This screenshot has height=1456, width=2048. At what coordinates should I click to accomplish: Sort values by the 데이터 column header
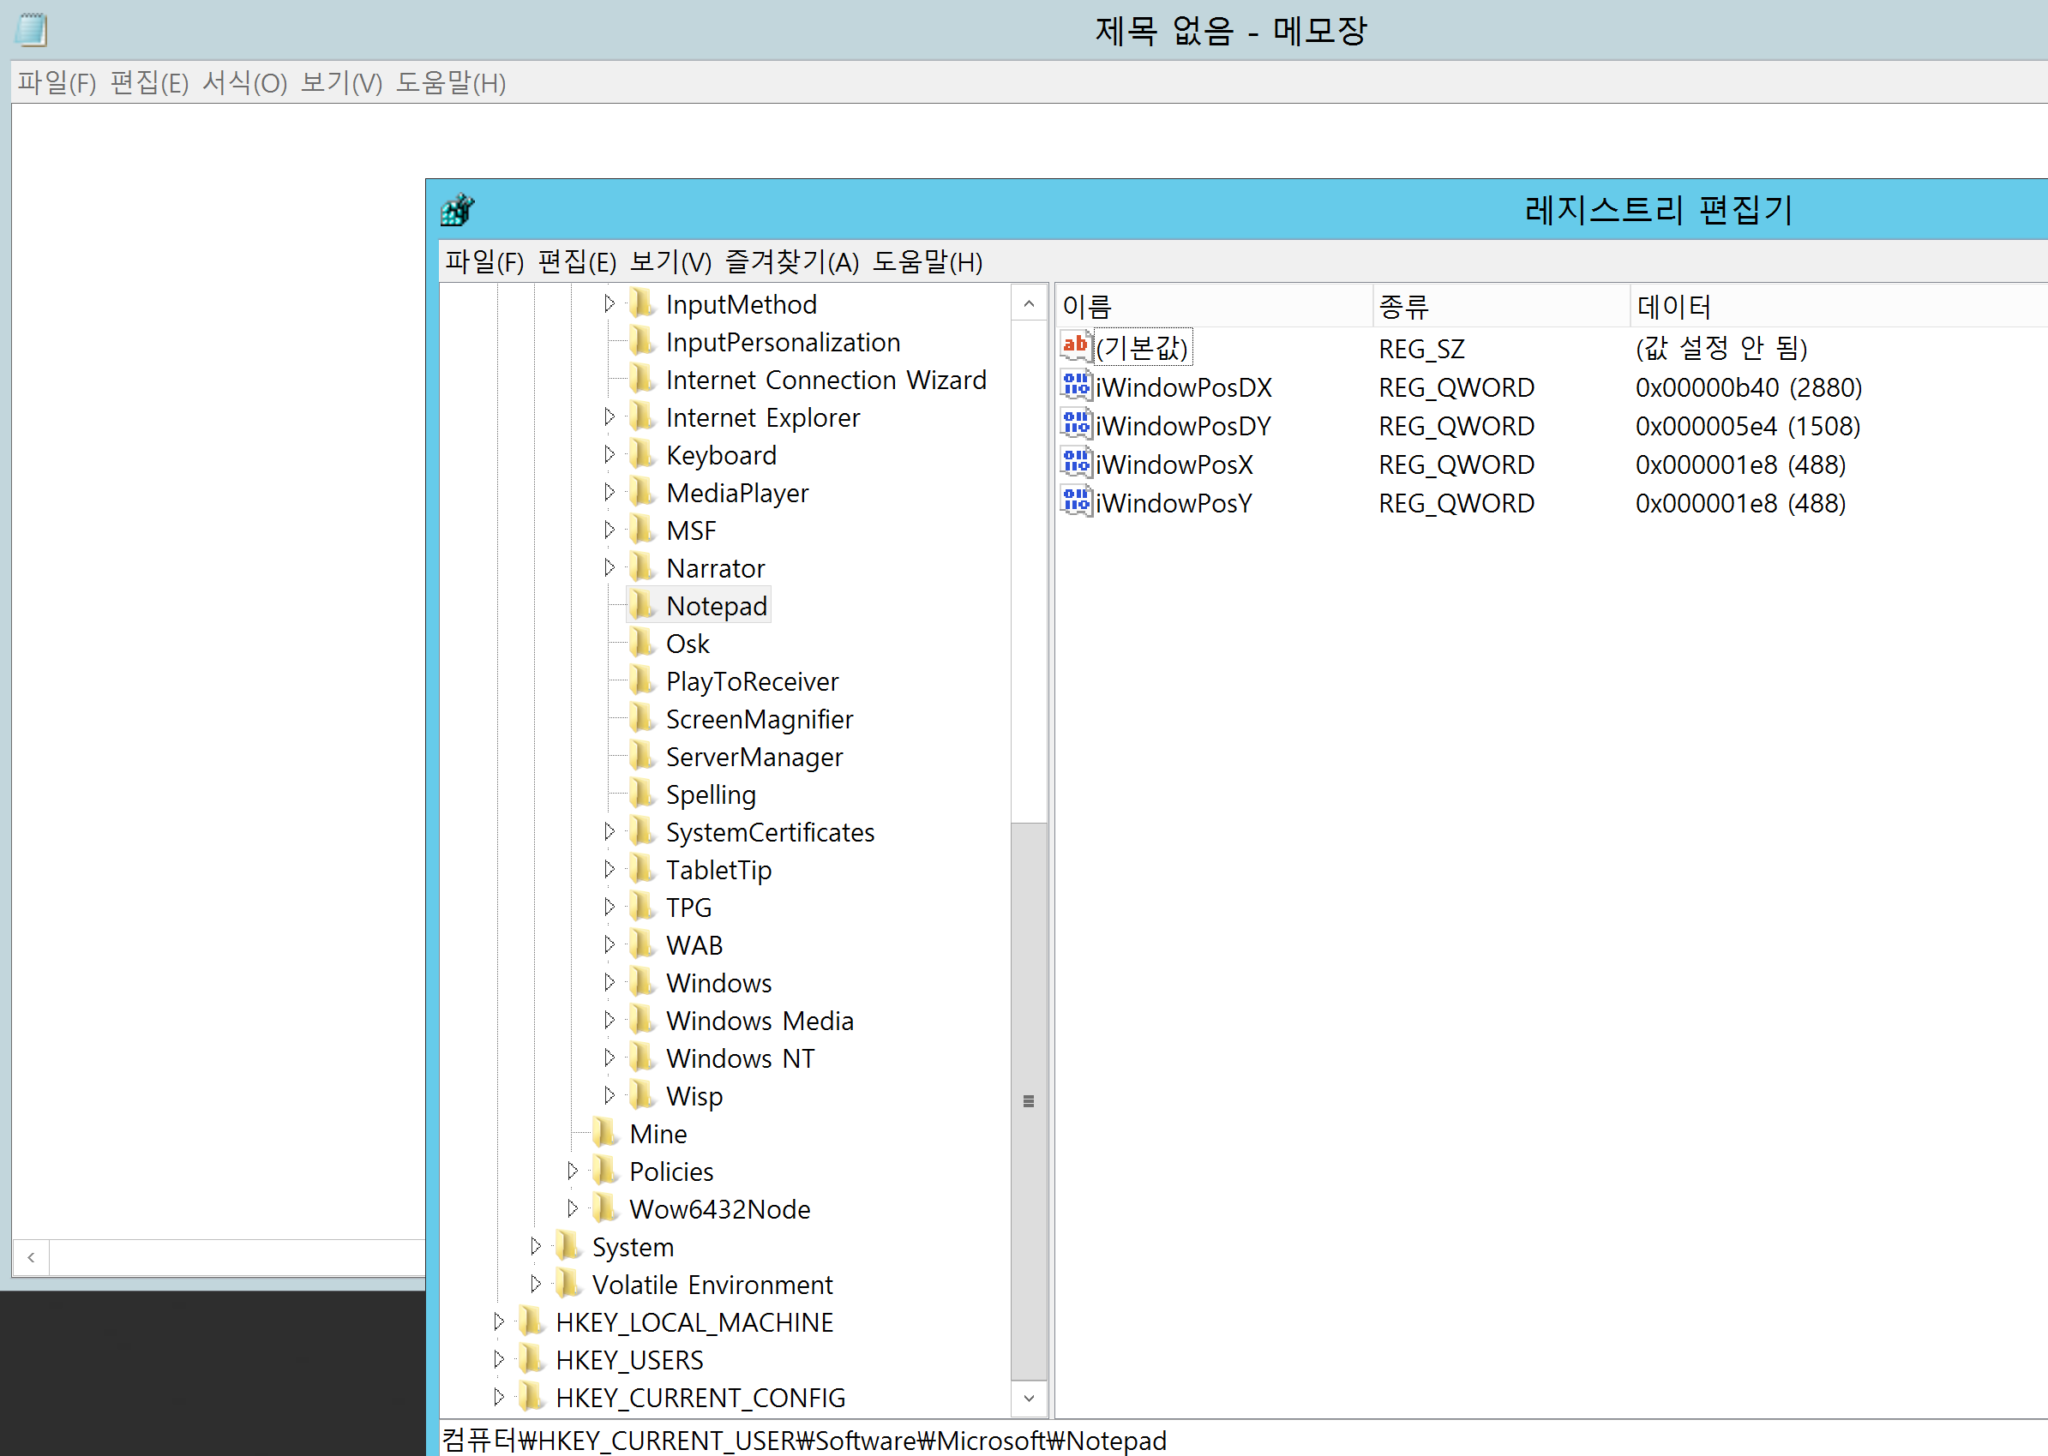point(1700,305)
